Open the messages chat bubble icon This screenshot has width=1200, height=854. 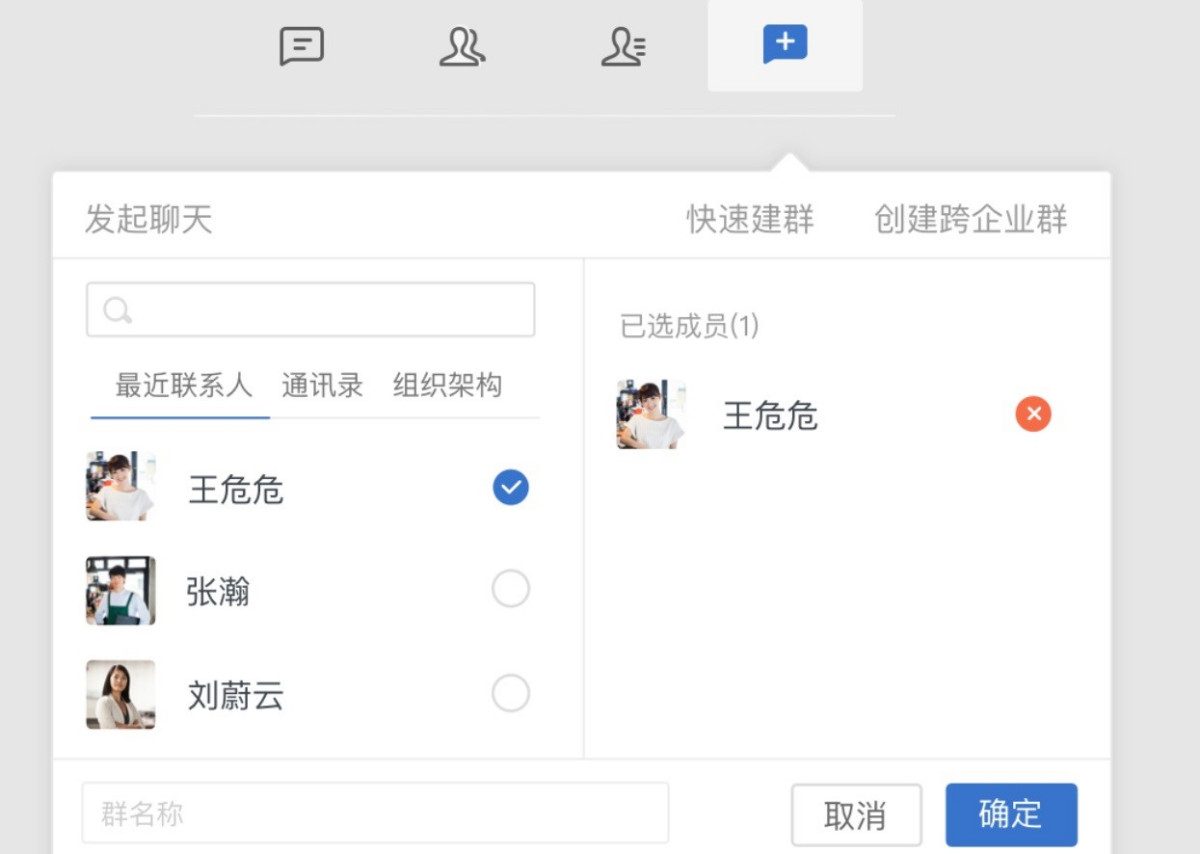pyautogui.click(x=301, y=46)
